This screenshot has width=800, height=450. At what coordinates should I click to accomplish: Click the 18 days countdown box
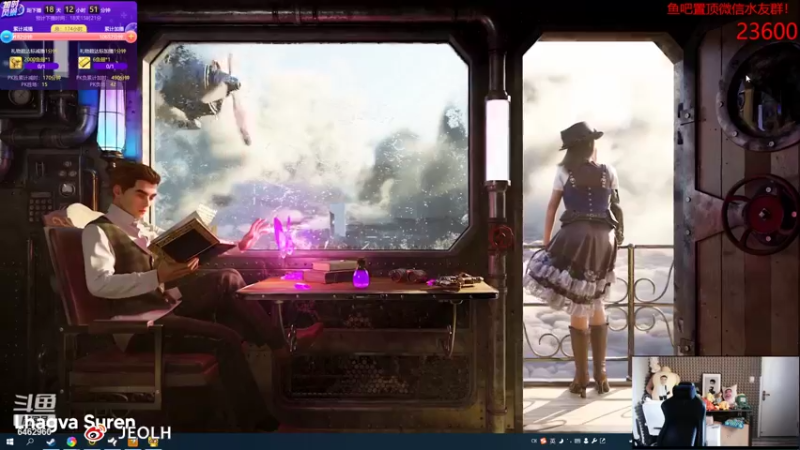(49, 10)
